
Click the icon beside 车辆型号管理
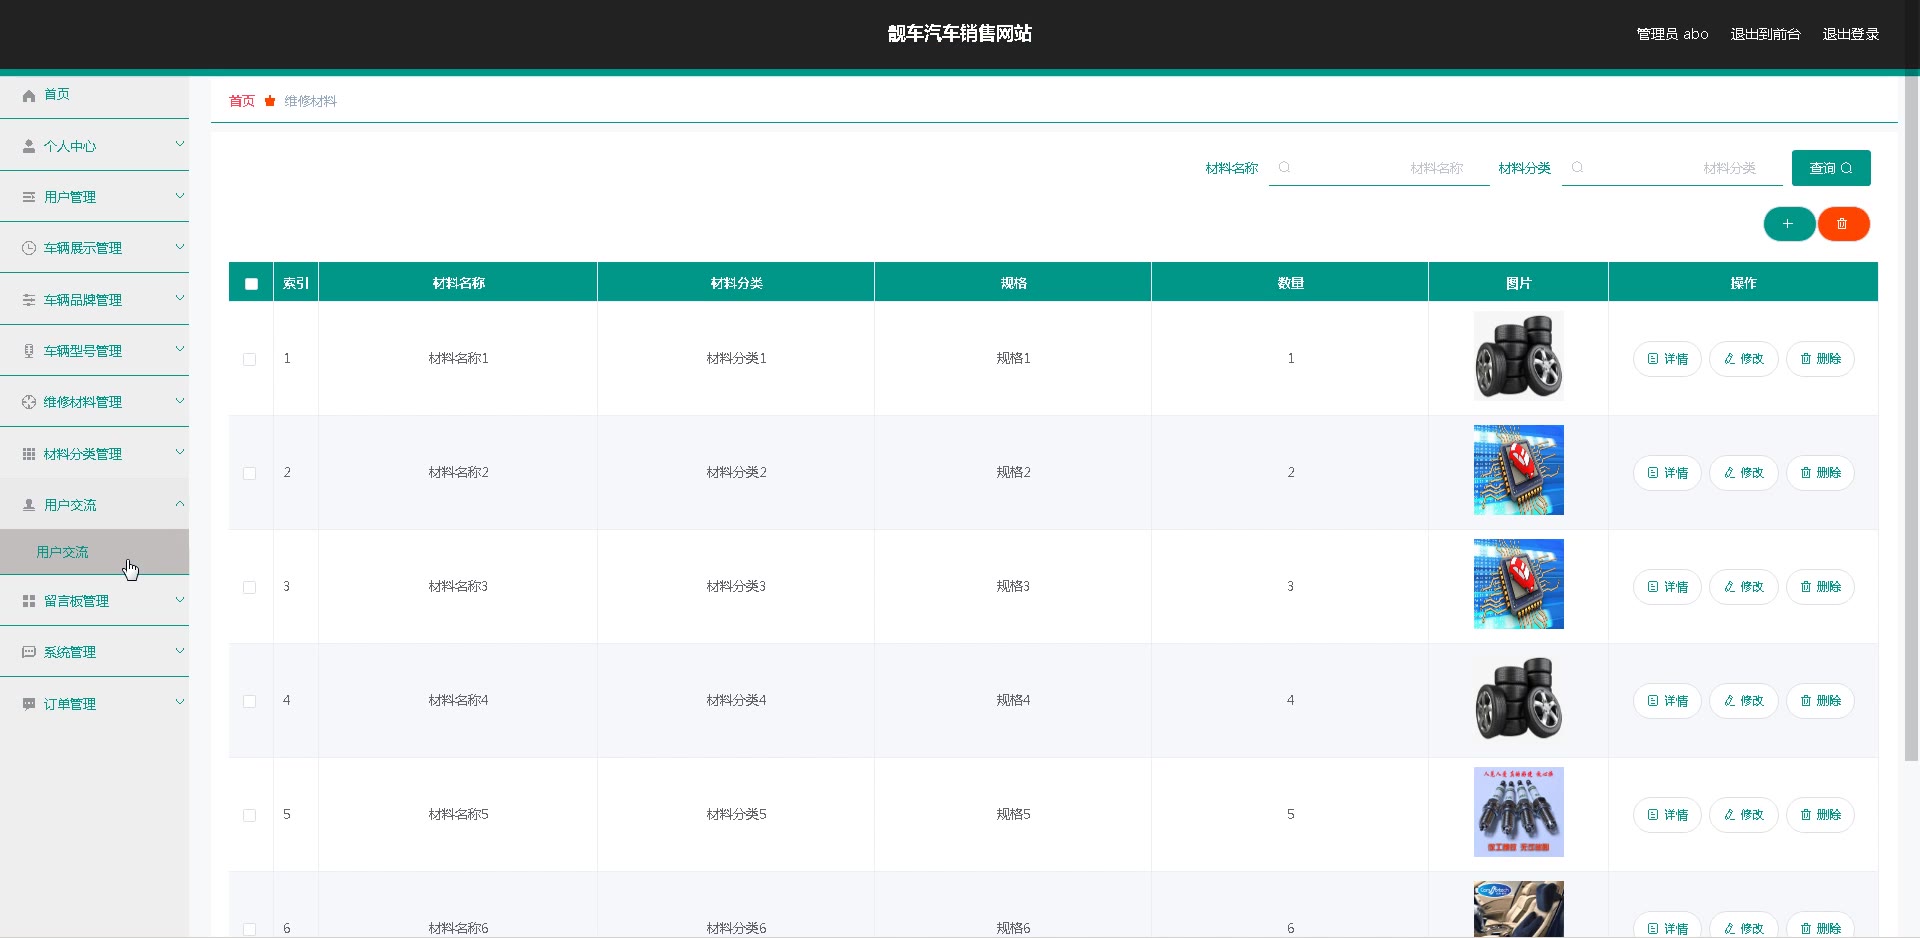coord(29,351)
